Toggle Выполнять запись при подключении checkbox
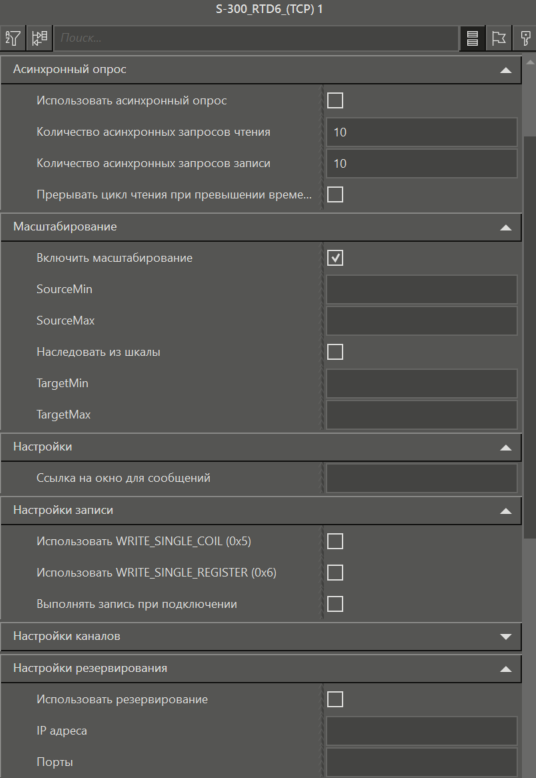 [335, 604]
